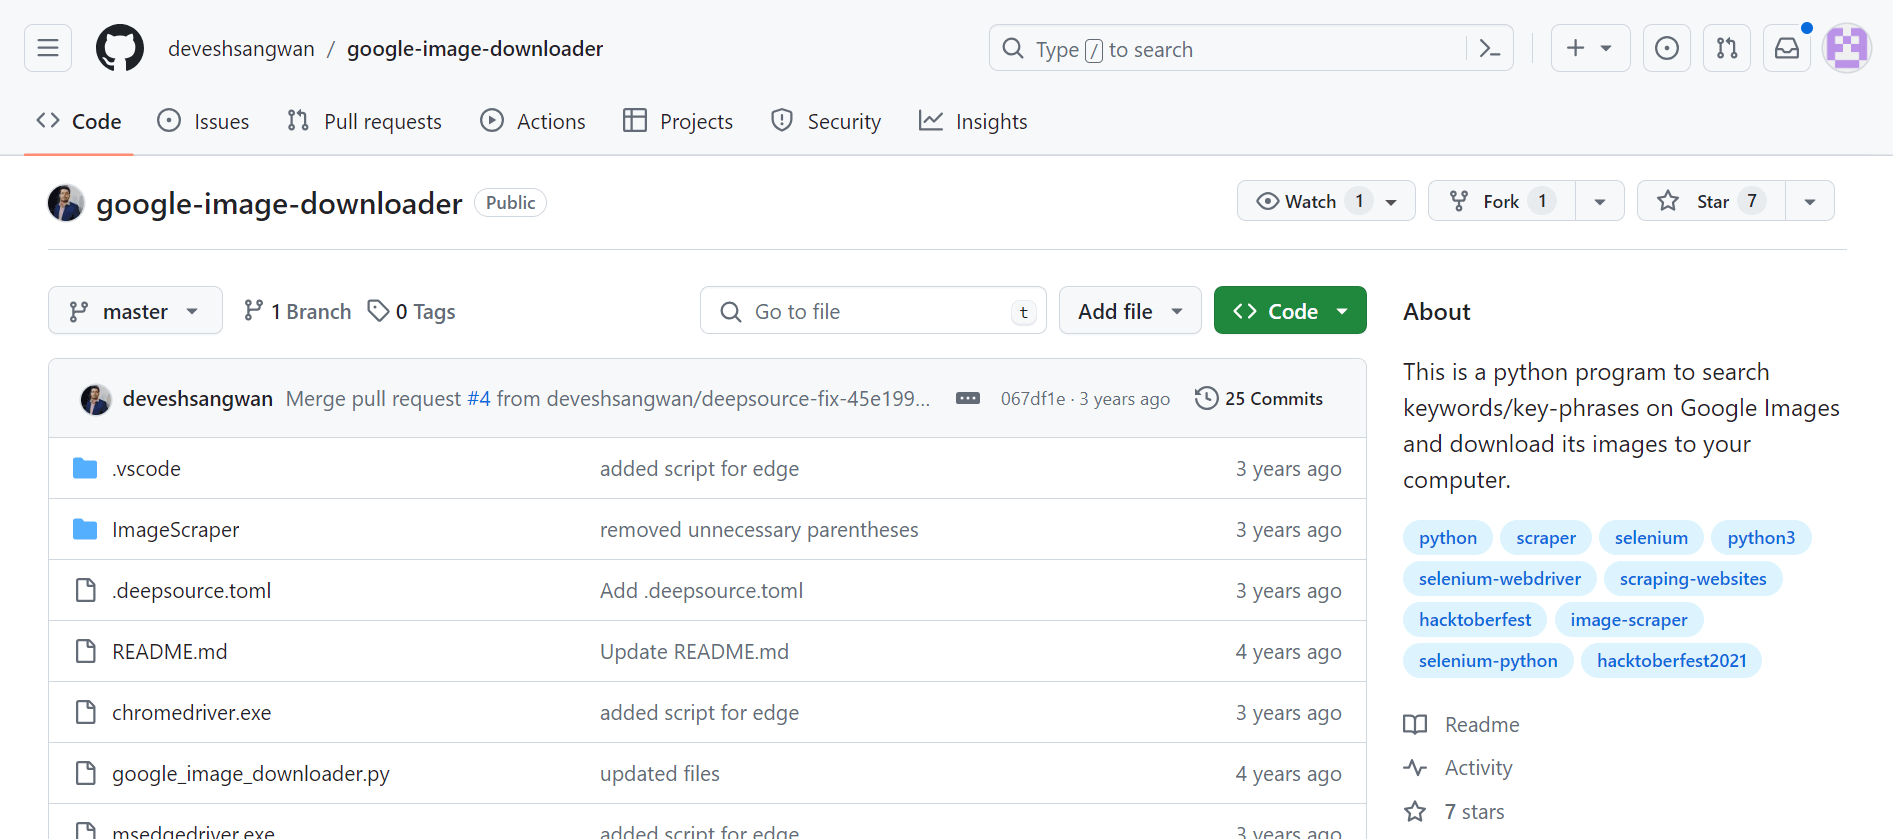Image resolution: width=1893 pixels, height=839 pixels.
Task: Click the GitHub logo home icon
Action: (120, 48)
